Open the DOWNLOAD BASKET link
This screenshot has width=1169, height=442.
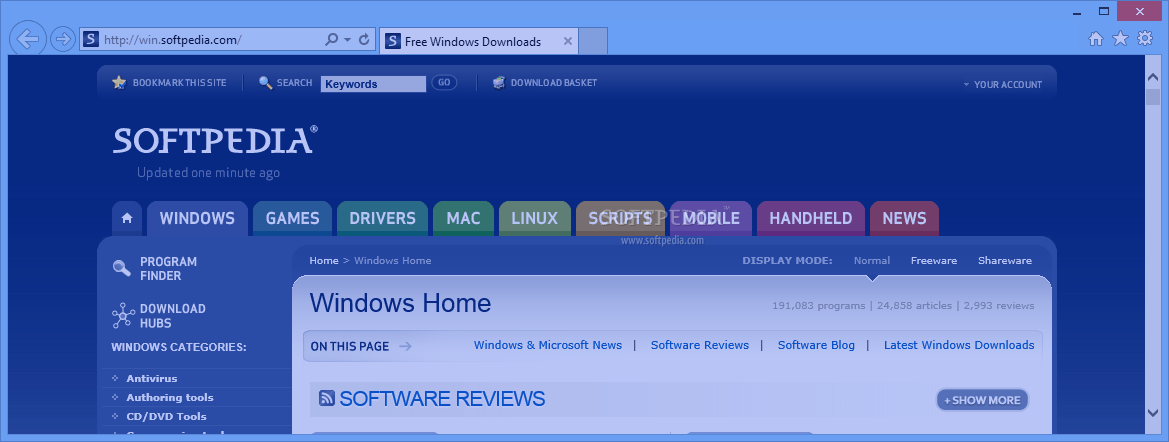pyautogui.click(x=553, y=83)
